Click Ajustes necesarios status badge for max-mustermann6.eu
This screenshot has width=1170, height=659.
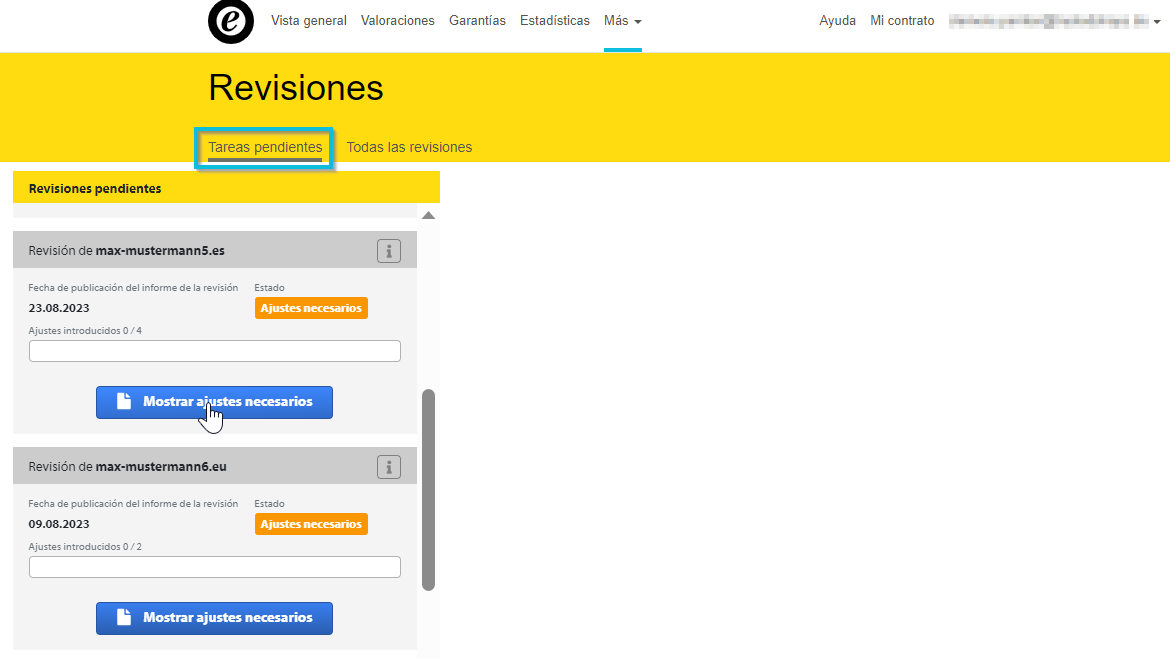pyautogui.click(x=311, y=524)
